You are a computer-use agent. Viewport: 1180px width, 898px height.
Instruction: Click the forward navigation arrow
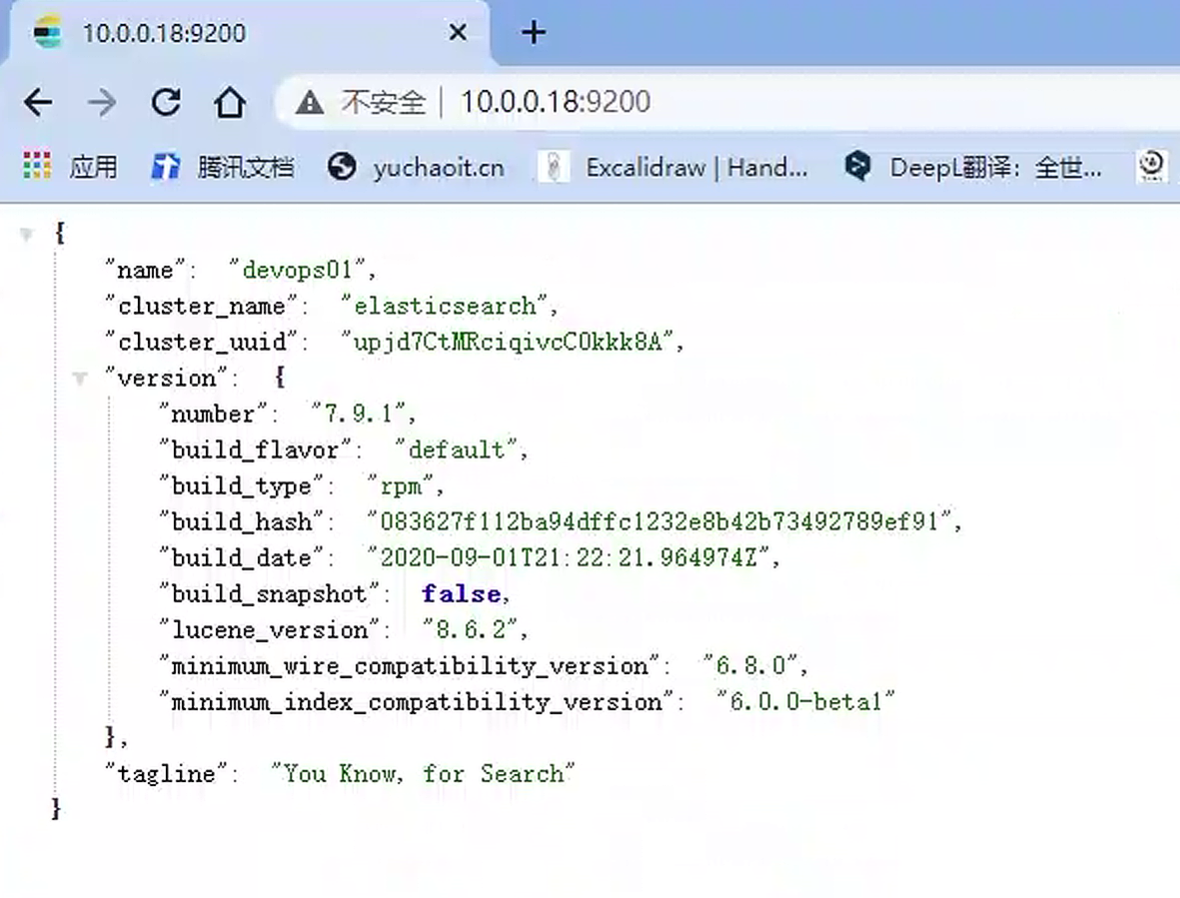point(102,102)
